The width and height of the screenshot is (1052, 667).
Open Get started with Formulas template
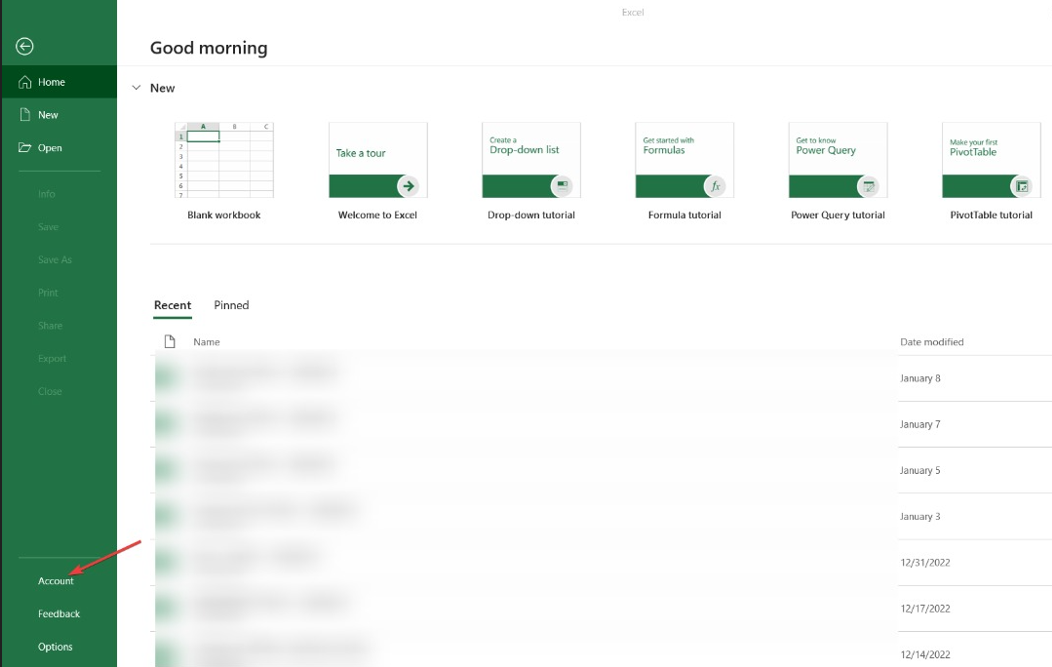tap(684, 160)
